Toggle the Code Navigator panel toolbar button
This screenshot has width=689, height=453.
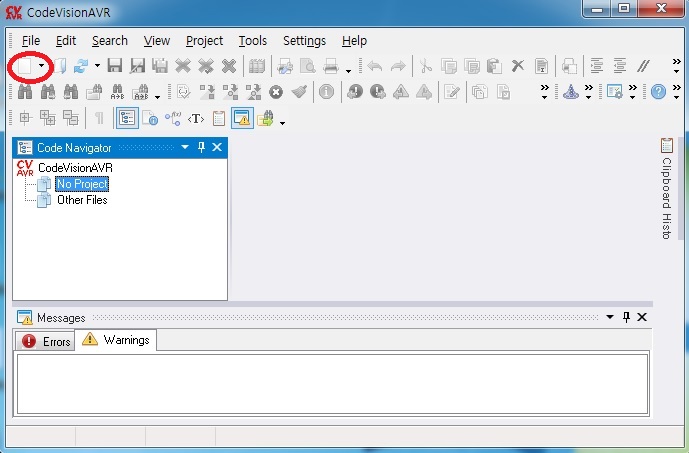127,118
